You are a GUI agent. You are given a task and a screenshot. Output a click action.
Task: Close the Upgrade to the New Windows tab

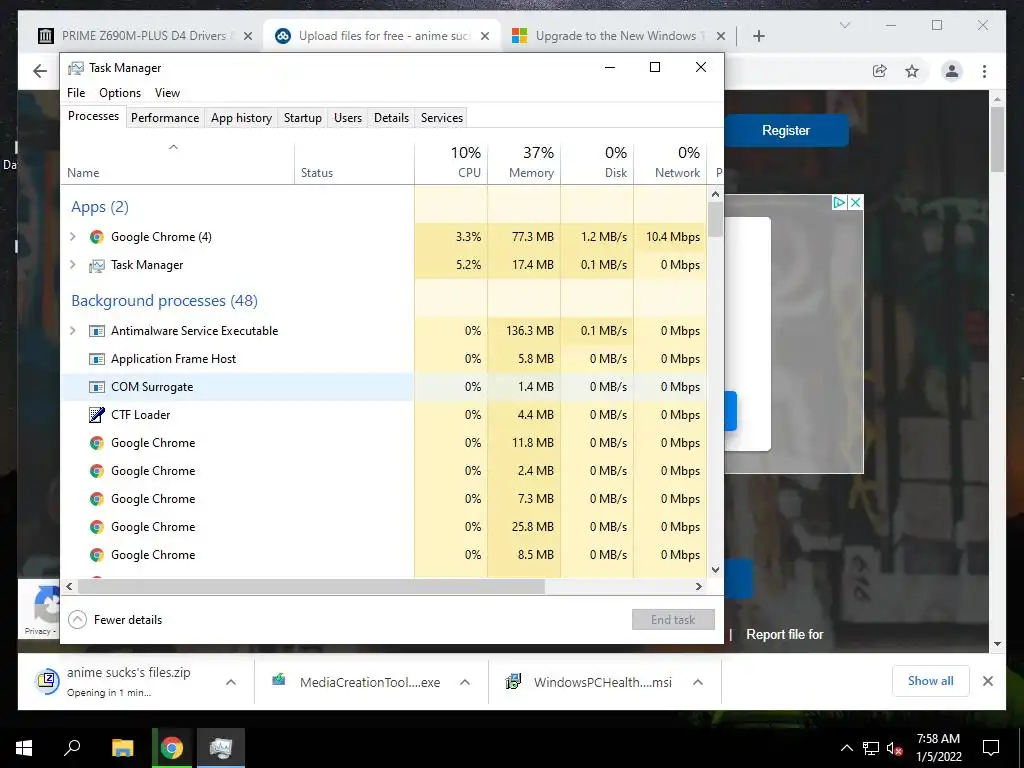[720, 37]
